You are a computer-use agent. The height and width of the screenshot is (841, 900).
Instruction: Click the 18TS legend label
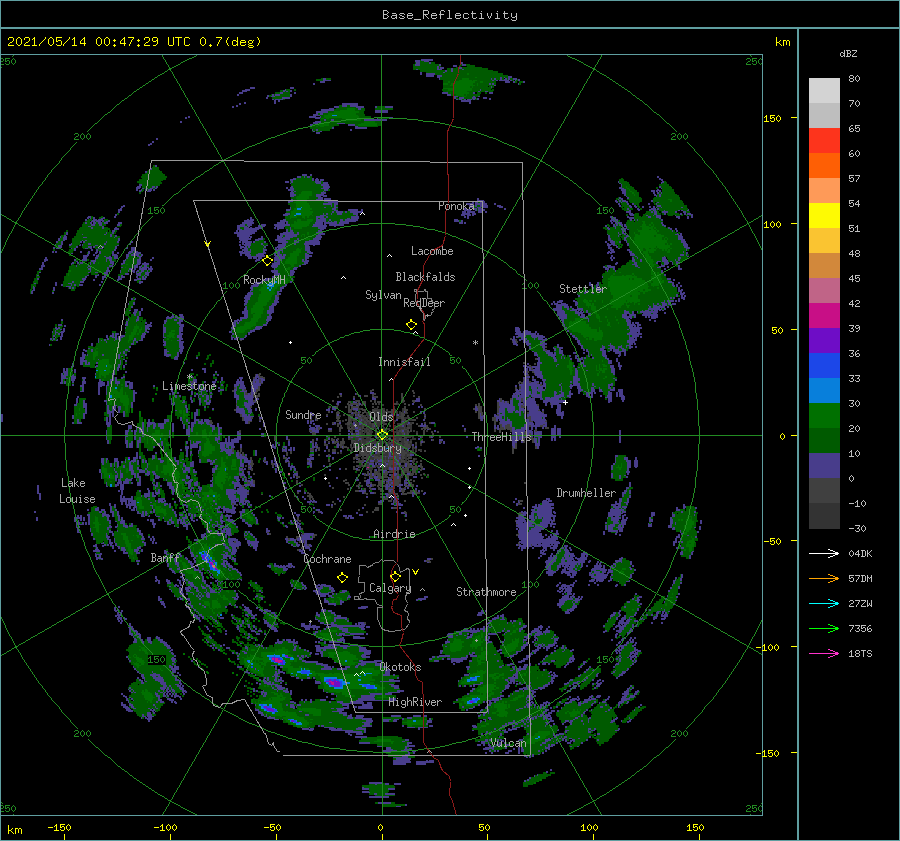point(860,654)
